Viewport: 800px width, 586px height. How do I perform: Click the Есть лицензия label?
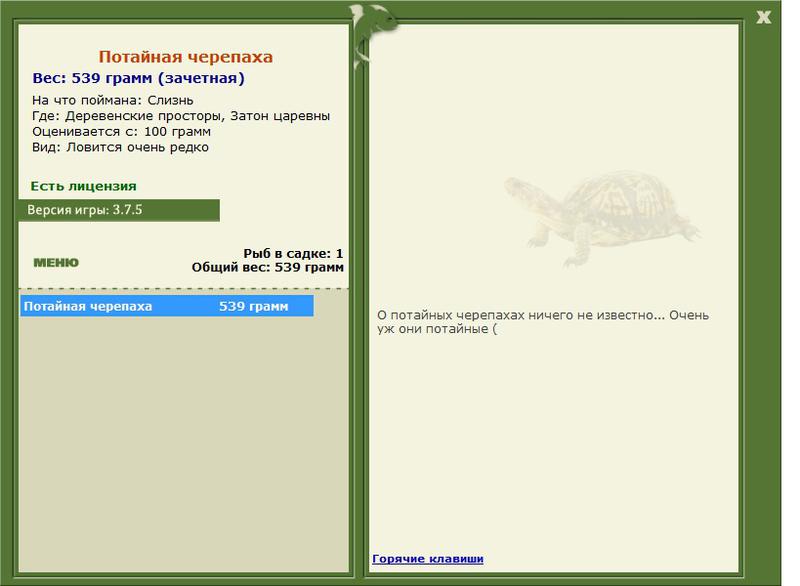(84, 186)
